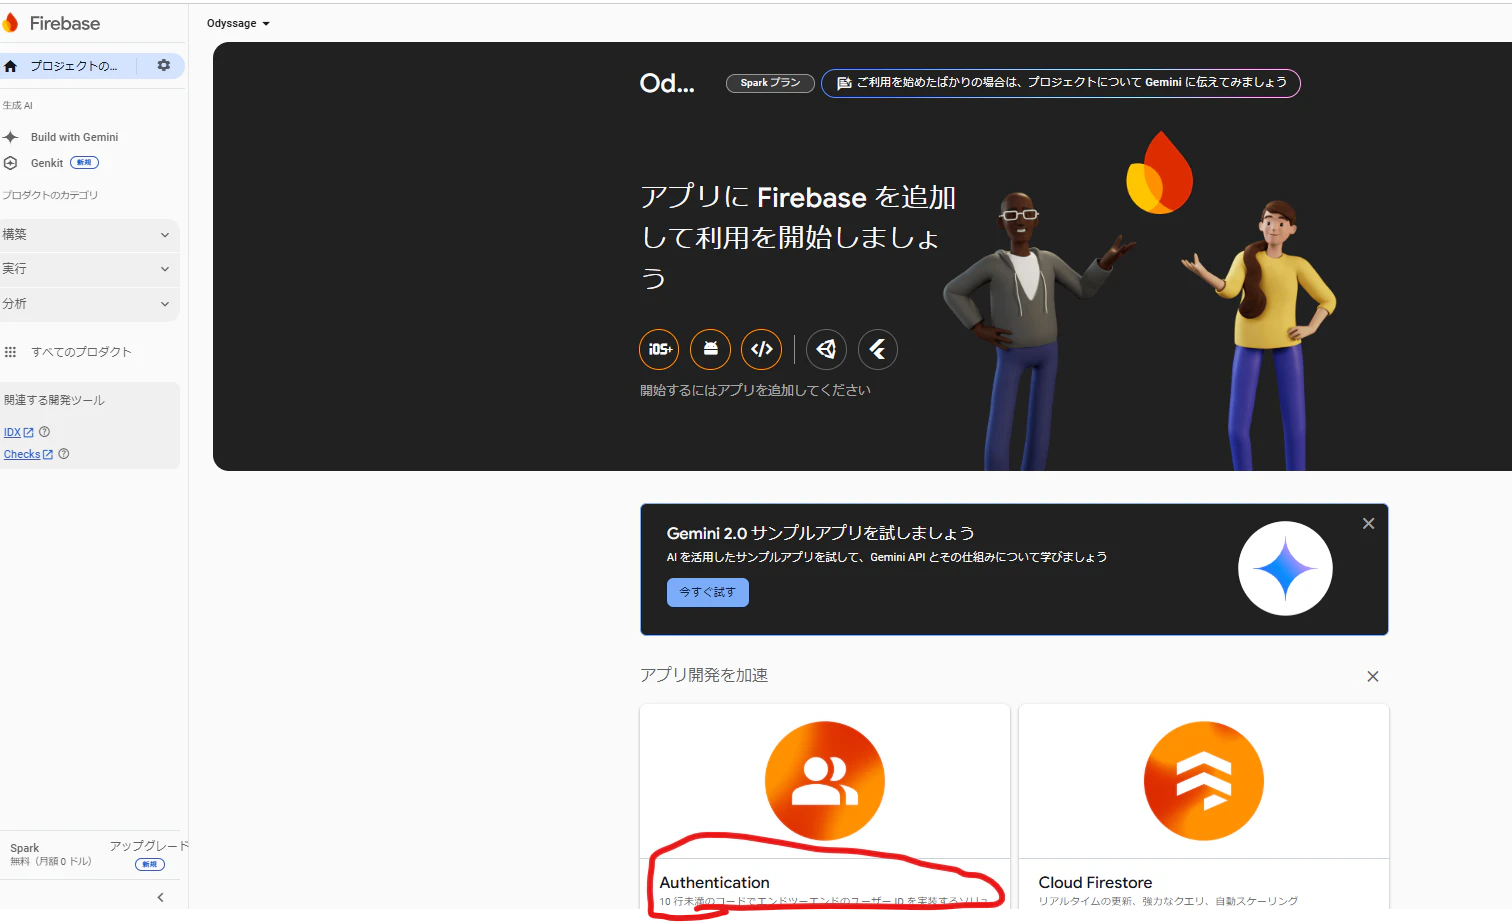The height and width of the screenshot is (922, 1512).
Task: Click the home icon for project overview
Action: point(11,66)
